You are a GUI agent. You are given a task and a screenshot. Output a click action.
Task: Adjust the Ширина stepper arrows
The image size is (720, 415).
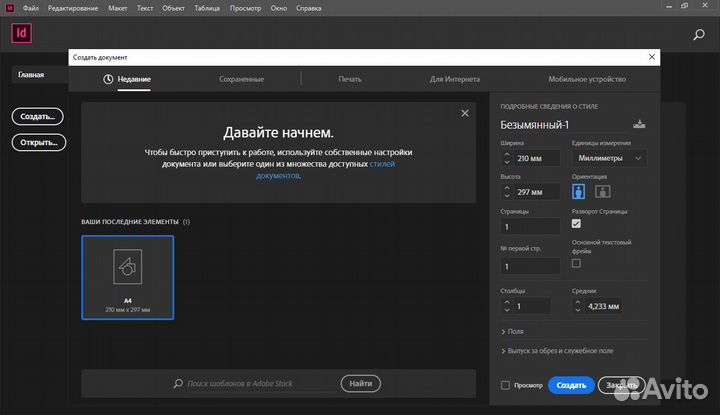[x=507, y=158]
